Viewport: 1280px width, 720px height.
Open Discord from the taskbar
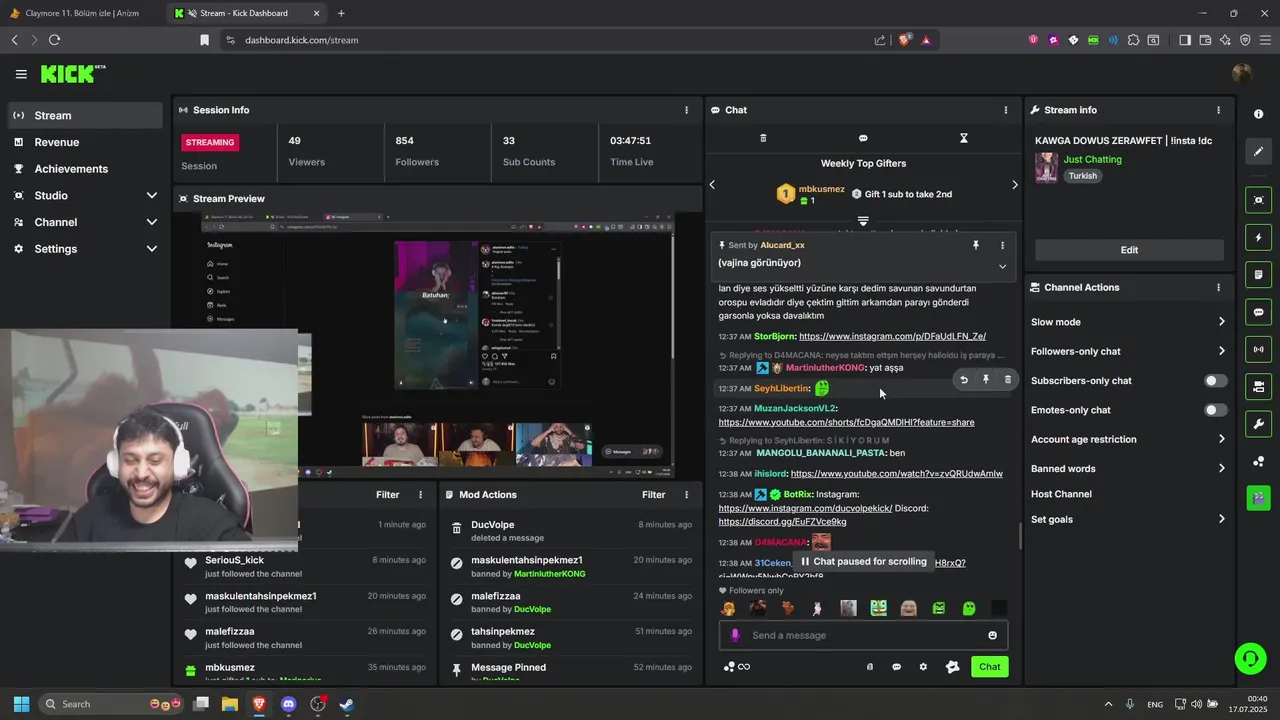click(289, 704)
